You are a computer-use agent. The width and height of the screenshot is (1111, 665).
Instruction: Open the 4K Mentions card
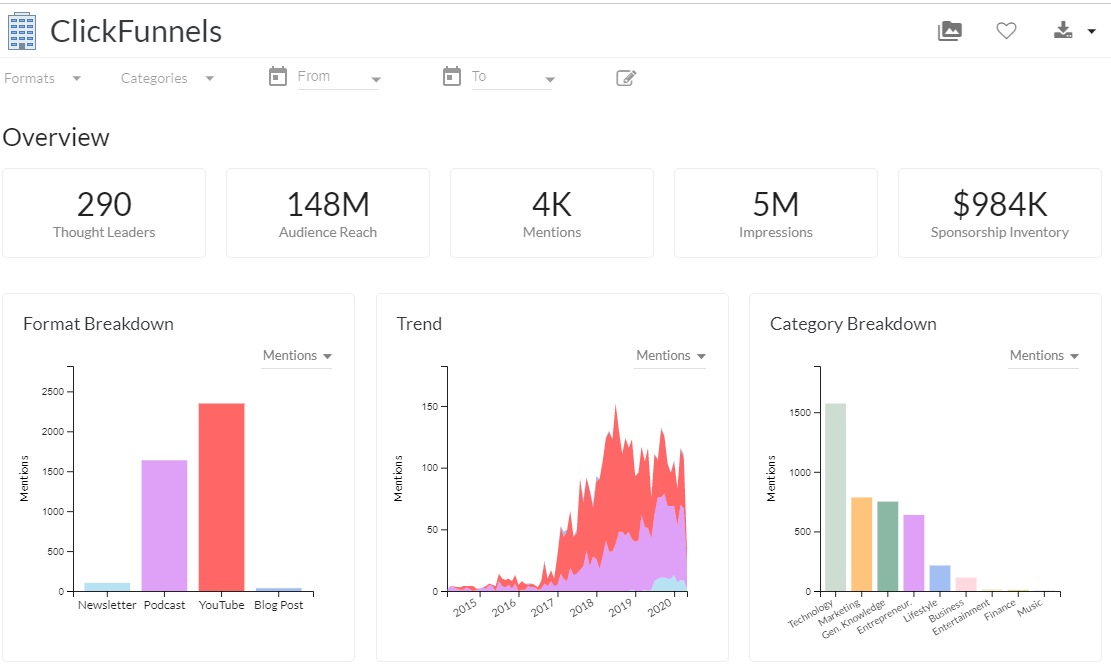[552, 213]
